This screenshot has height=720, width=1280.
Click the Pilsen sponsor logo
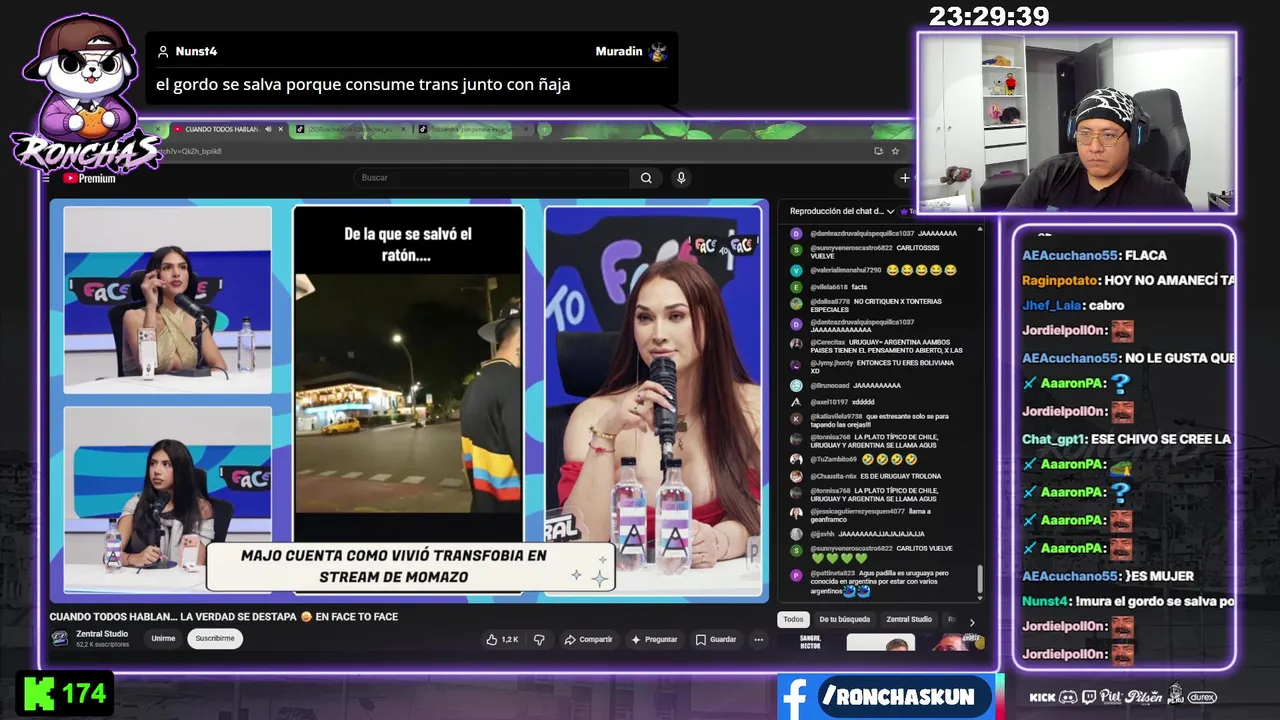1143,697
